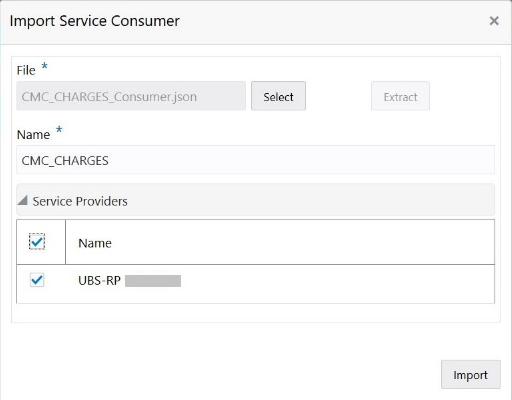Click the Name field label above input

pos(33,135)
